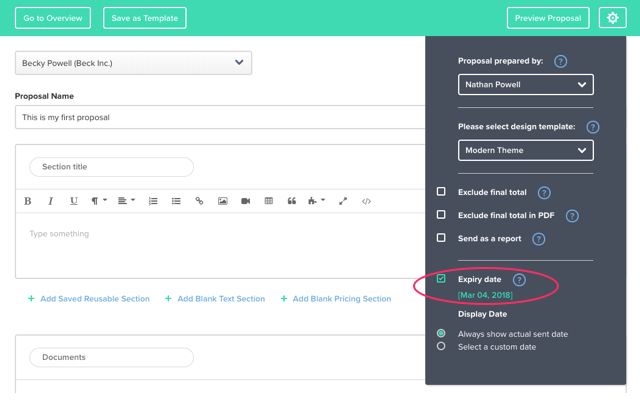Viewport: 640px width, 402px height.
Task: Enable the Send as a report checkbox
Action: coord(441,238)
